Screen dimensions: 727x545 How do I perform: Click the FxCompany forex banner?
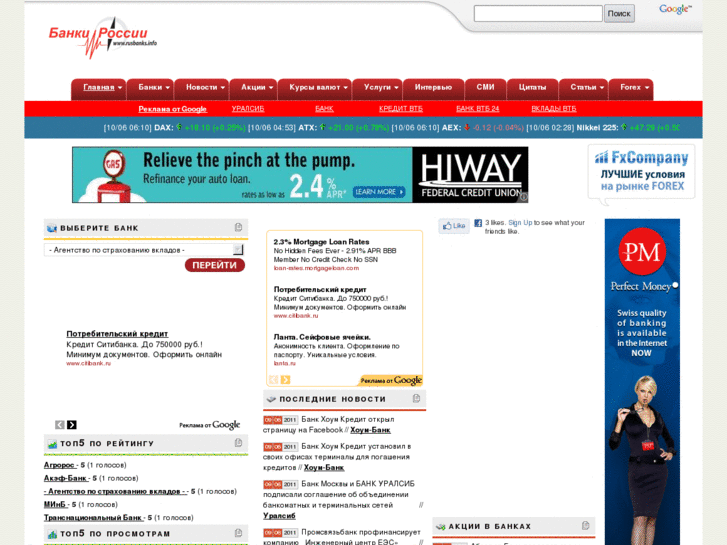click(x=642, y=173)
